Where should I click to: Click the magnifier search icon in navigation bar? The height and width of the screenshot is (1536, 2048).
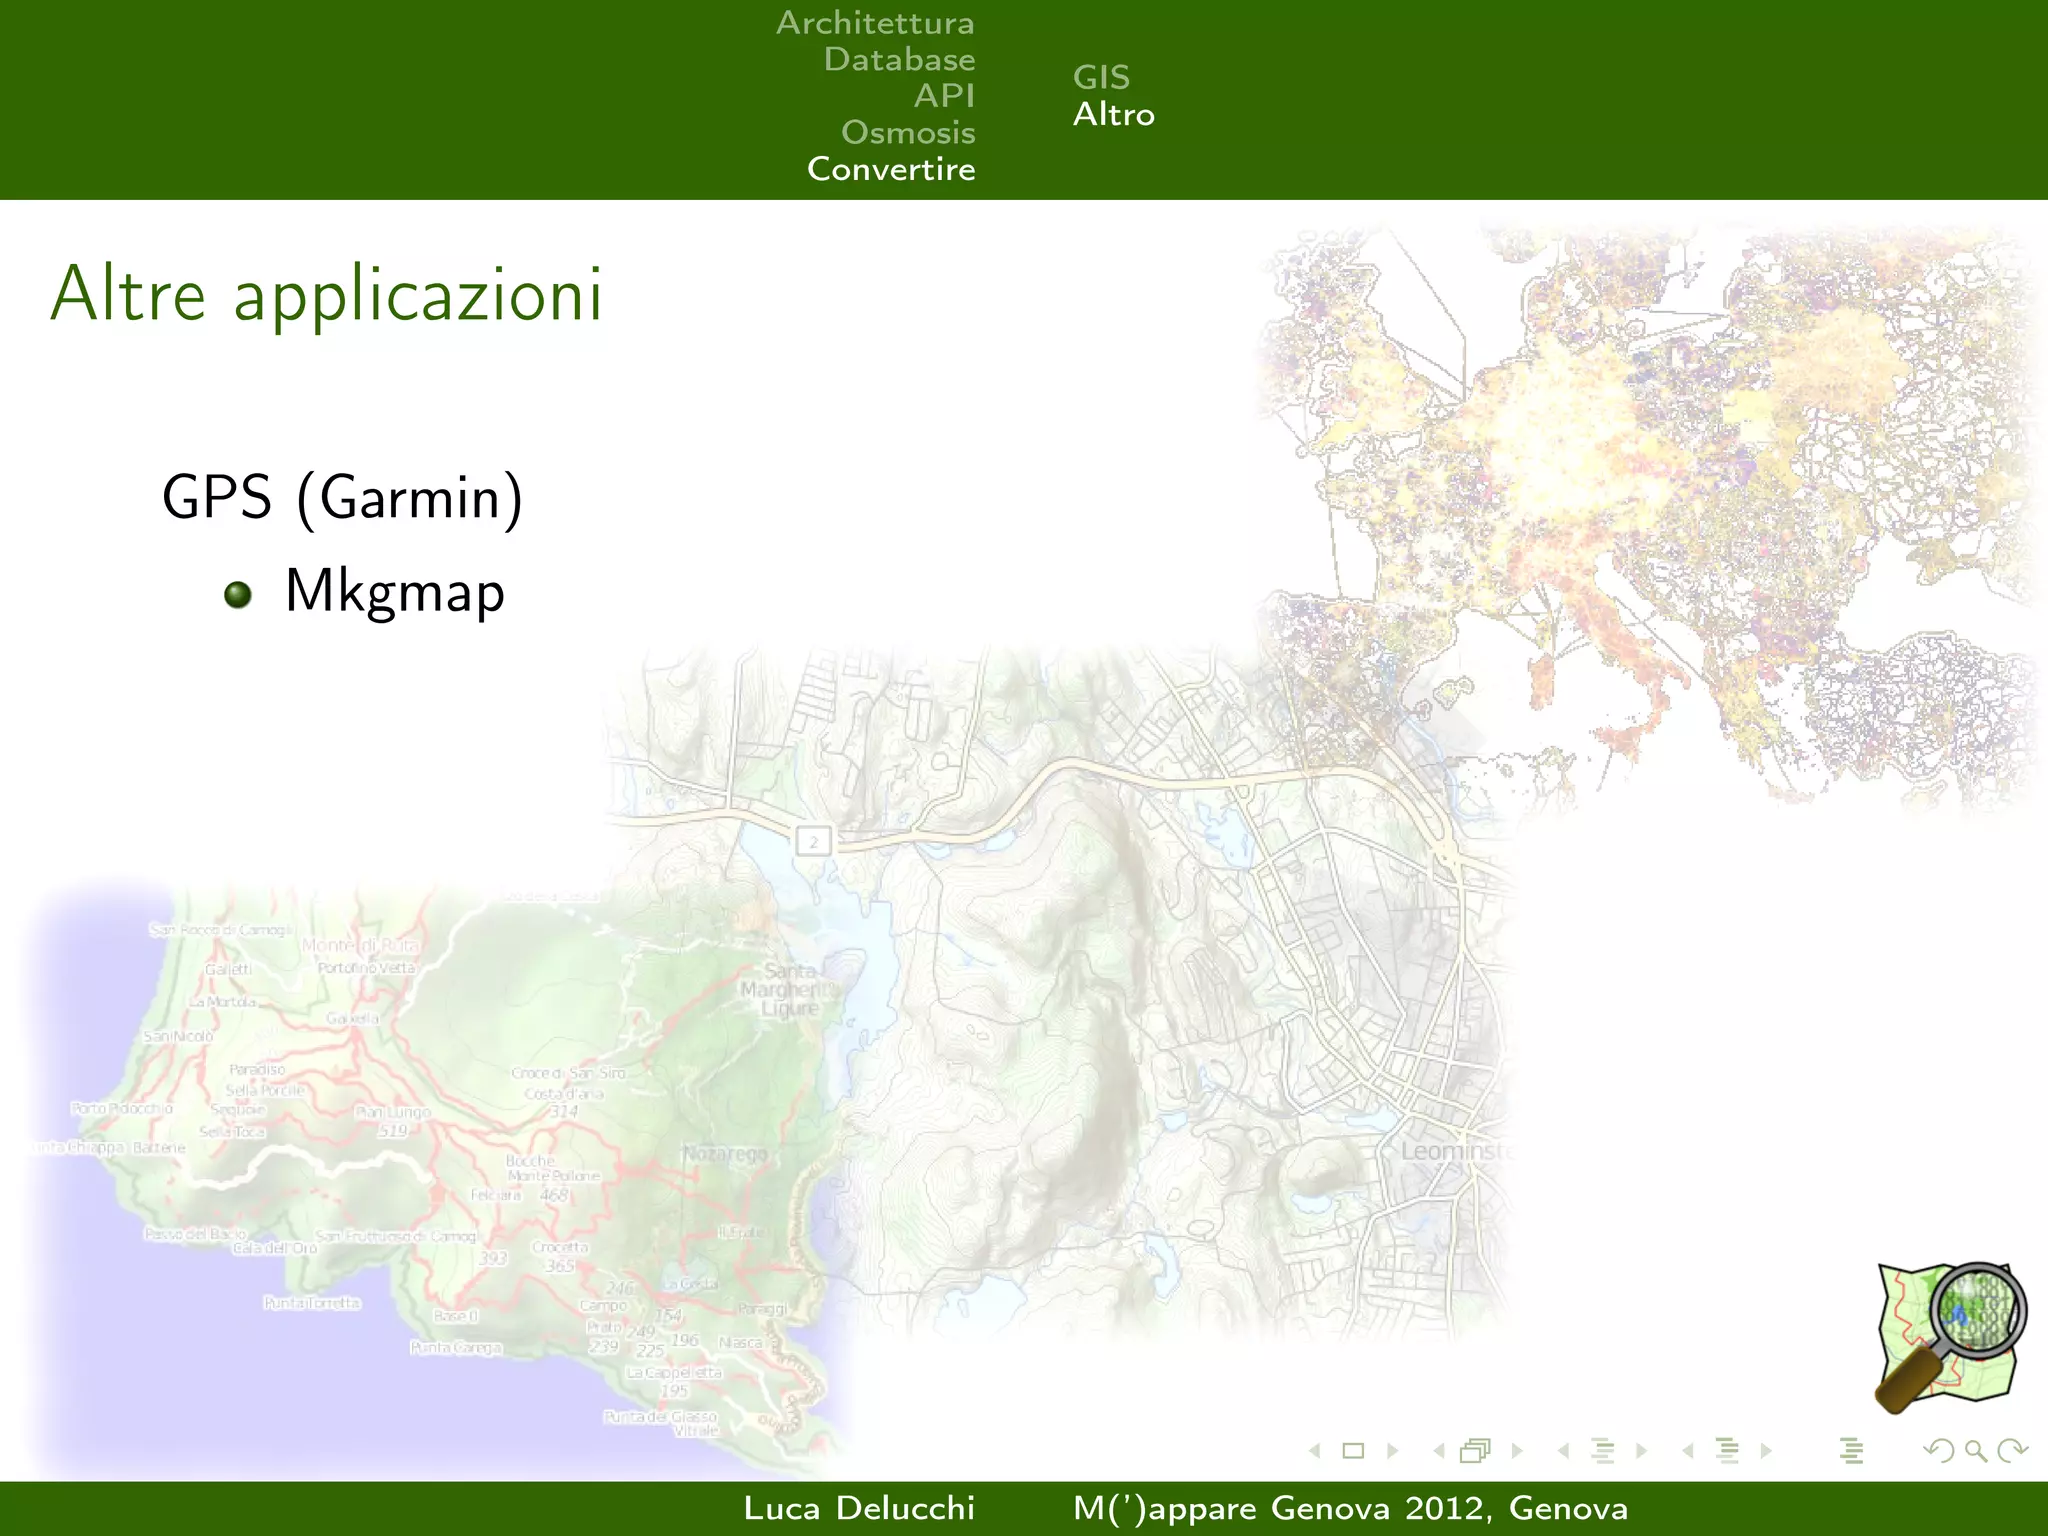(1975, 1451)
